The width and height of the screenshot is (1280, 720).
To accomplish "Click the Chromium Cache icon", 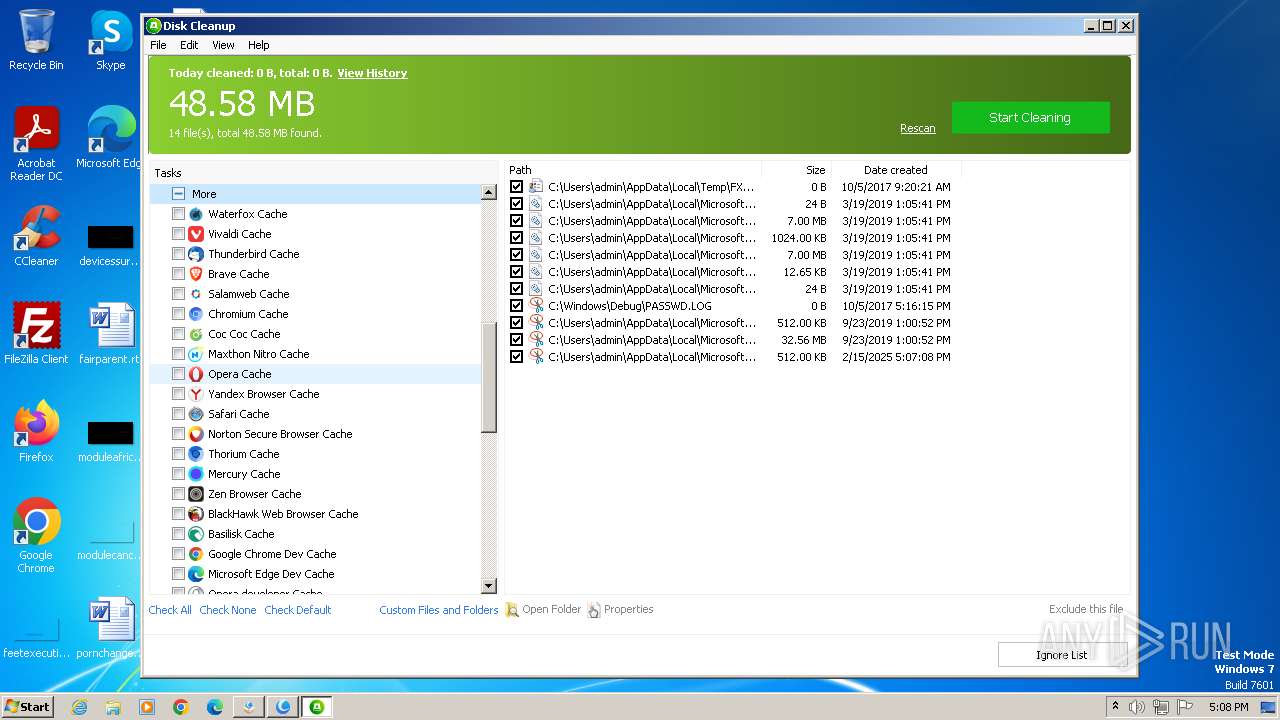I will pos(196,314).
